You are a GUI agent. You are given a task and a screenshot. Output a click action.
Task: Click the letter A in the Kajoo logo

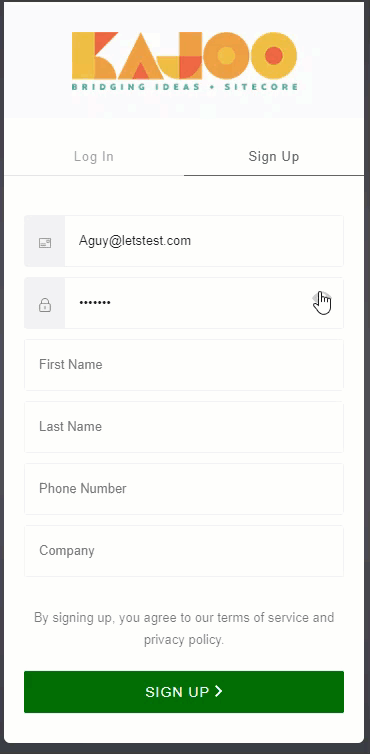pos(140,55)
